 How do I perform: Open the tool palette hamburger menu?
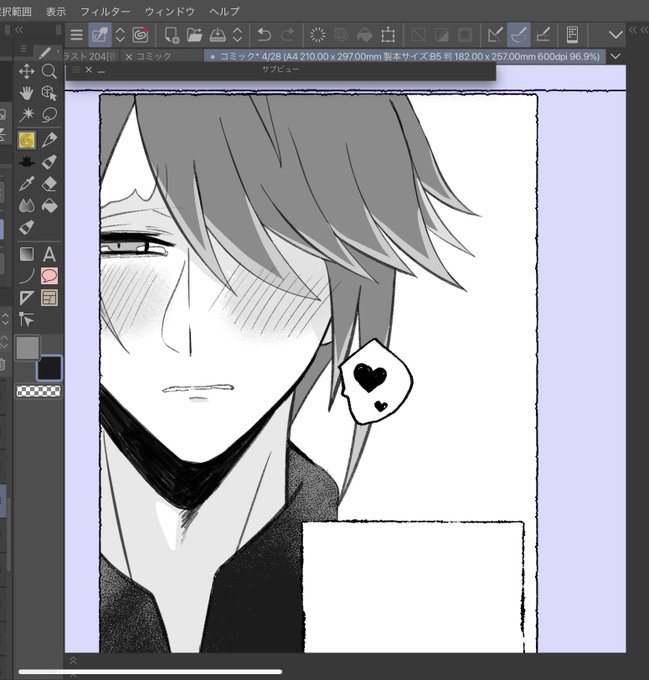[23, 49]
